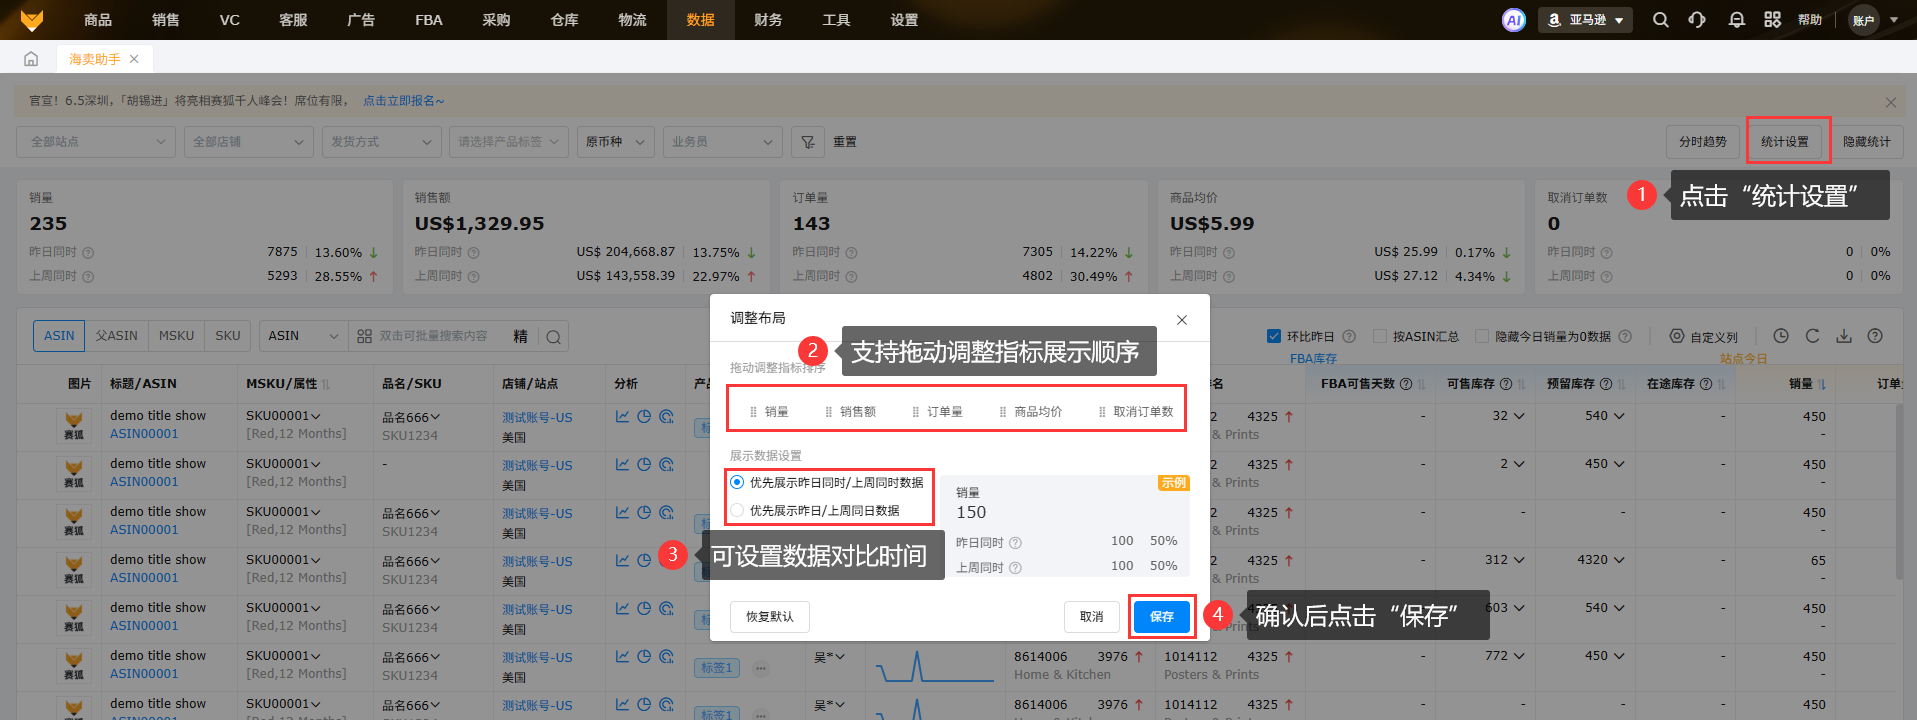
Task: Open notifications bell icon
Action: [1737, 20]
